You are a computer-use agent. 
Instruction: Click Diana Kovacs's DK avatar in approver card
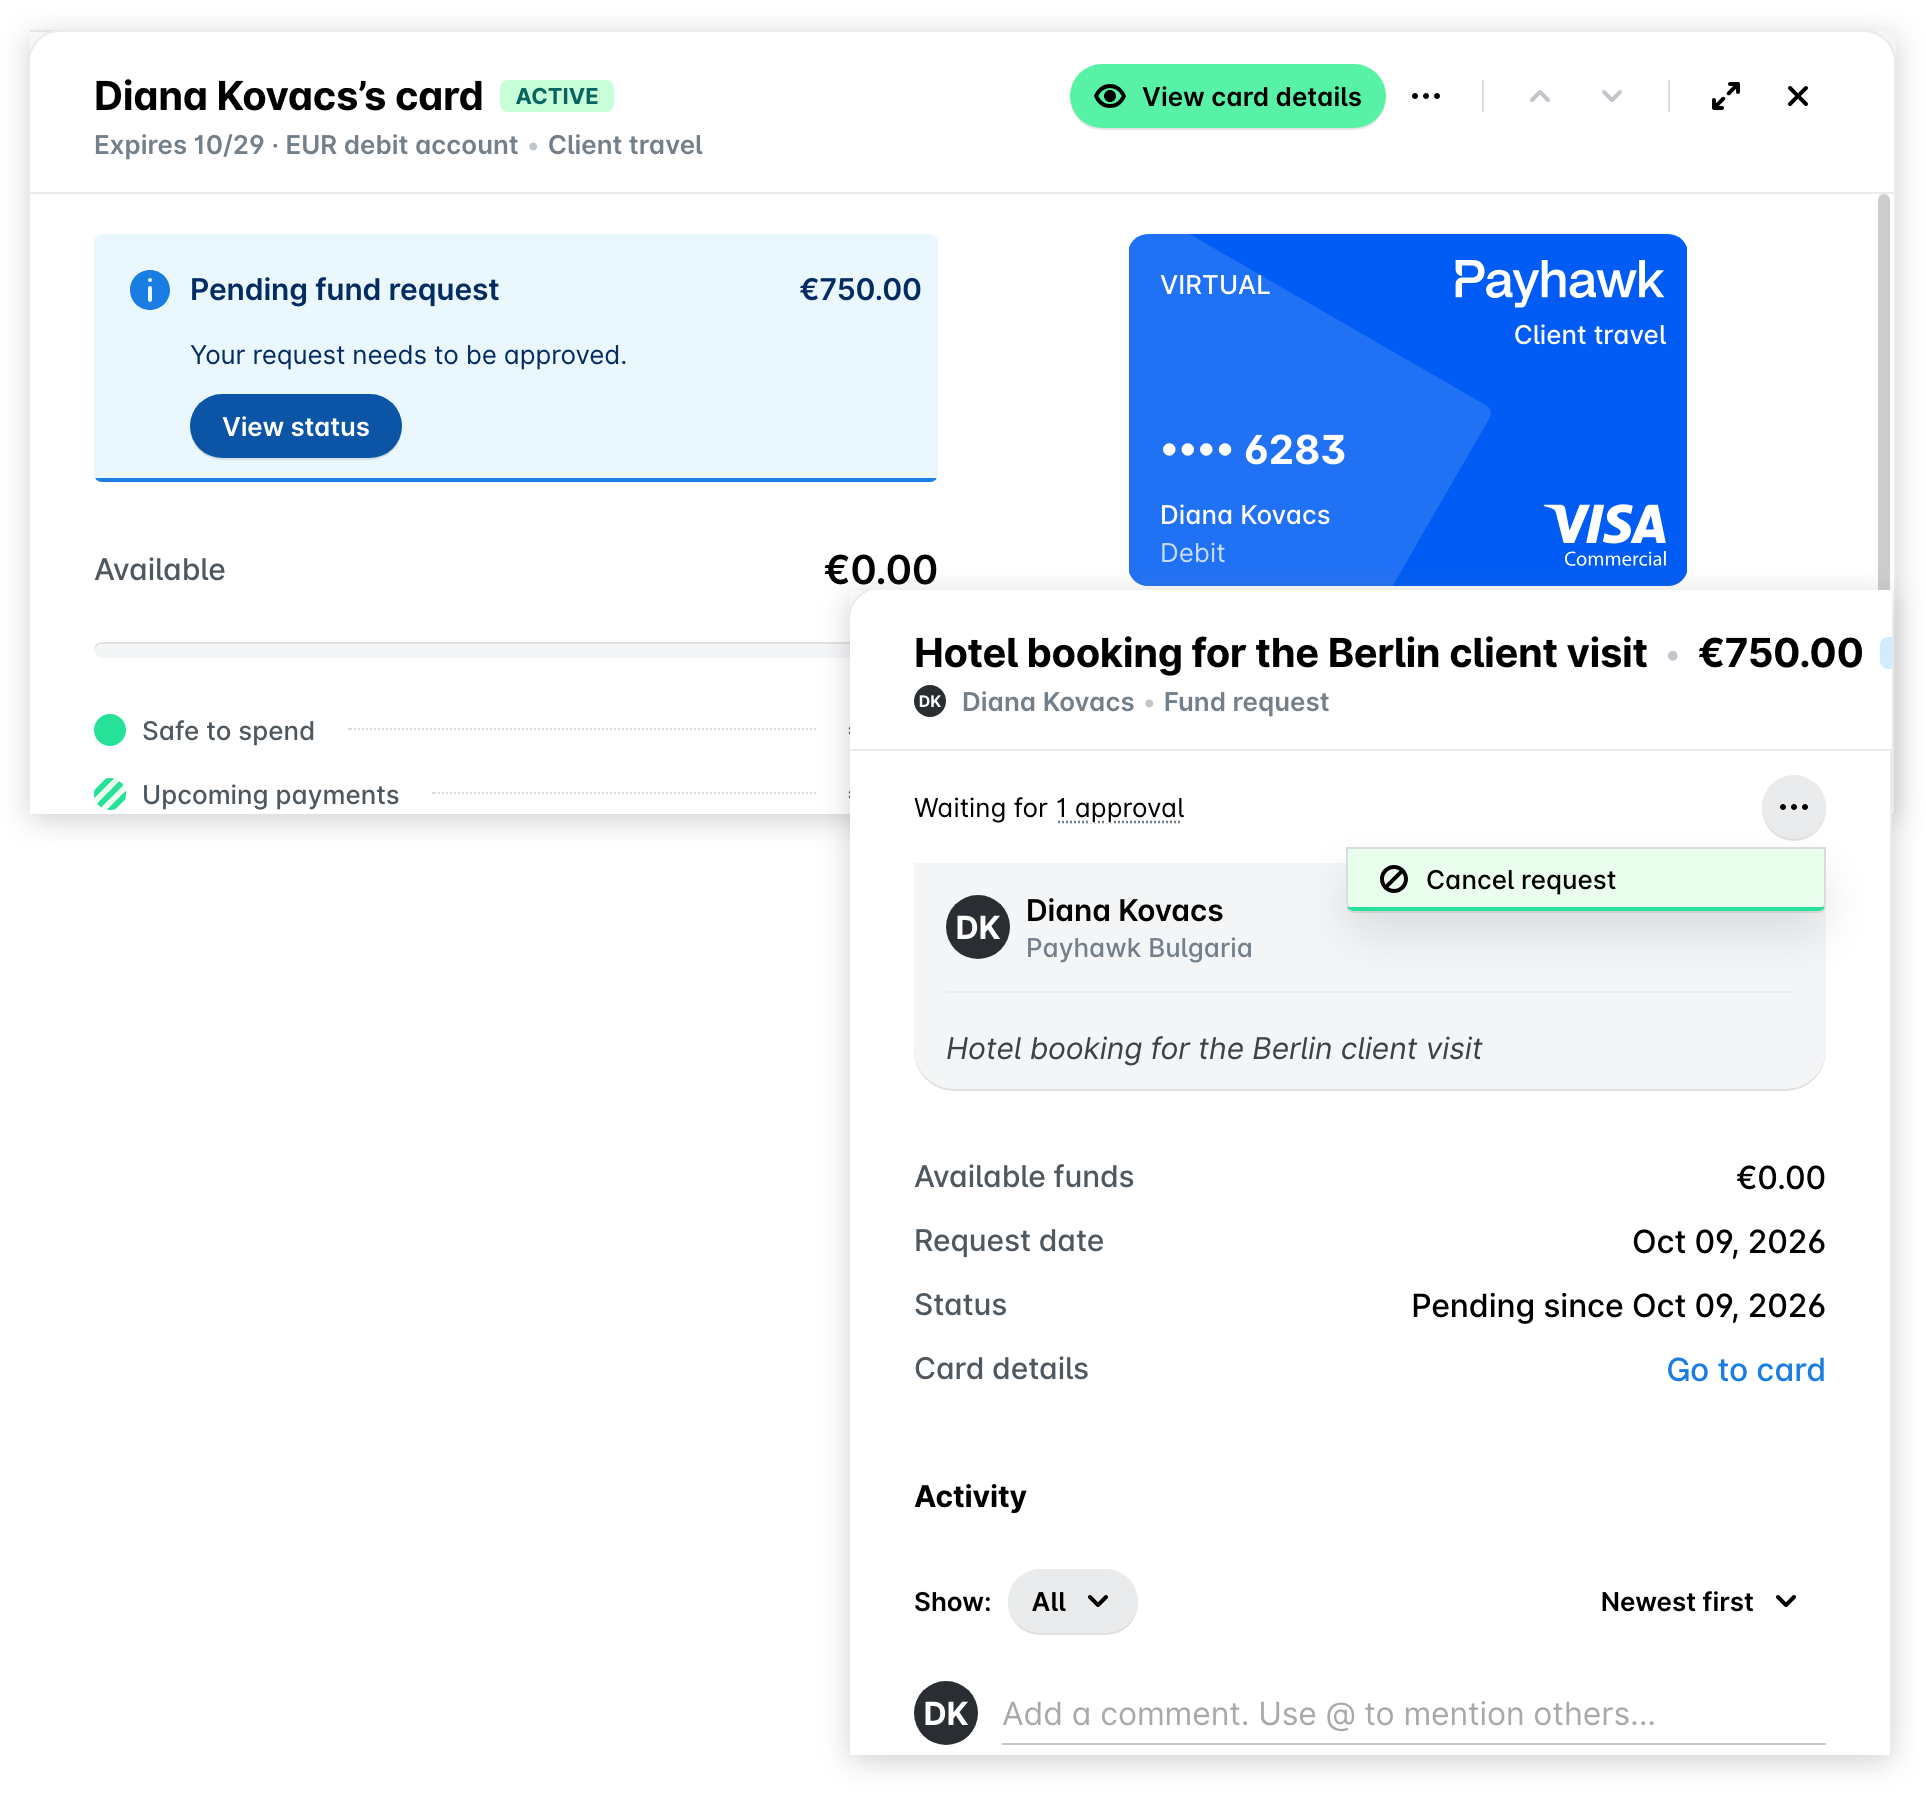pos(978,927)
